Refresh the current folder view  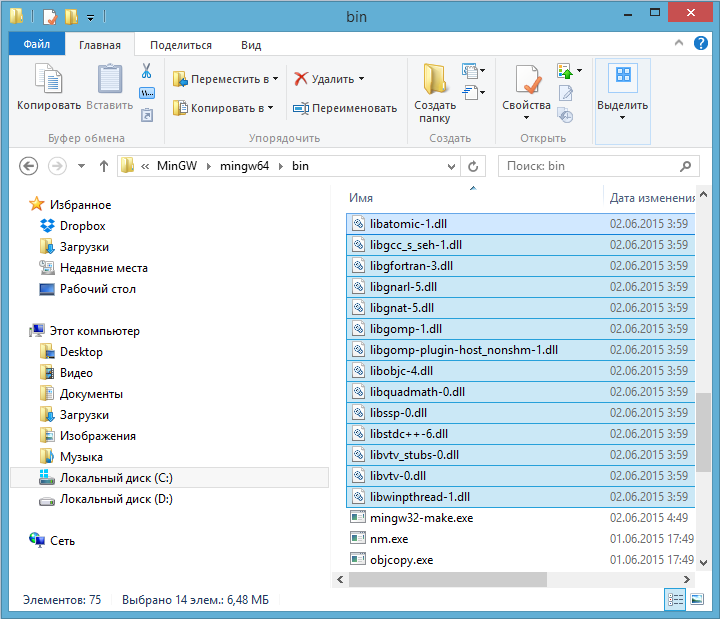pos(473,166)
